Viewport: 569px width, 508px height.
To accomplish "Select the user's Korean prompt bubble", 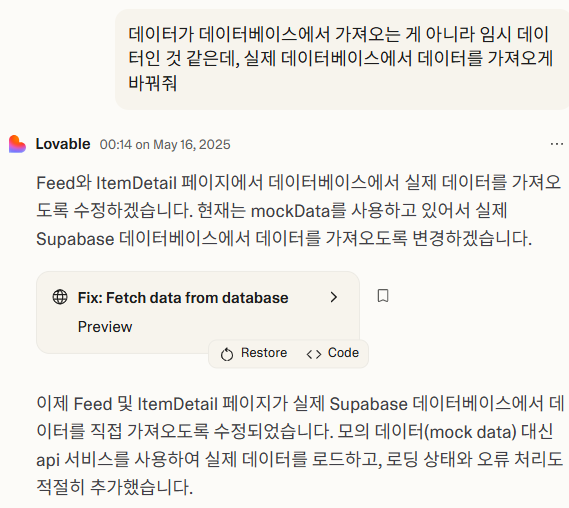I will point(342,59).
